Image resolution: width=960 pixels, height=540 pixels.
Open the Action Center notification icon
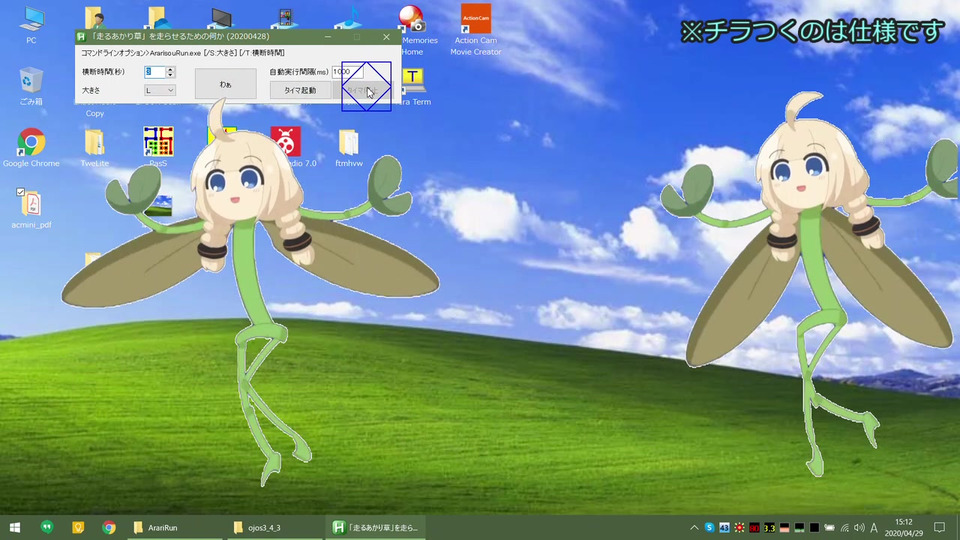coord(939,527)
